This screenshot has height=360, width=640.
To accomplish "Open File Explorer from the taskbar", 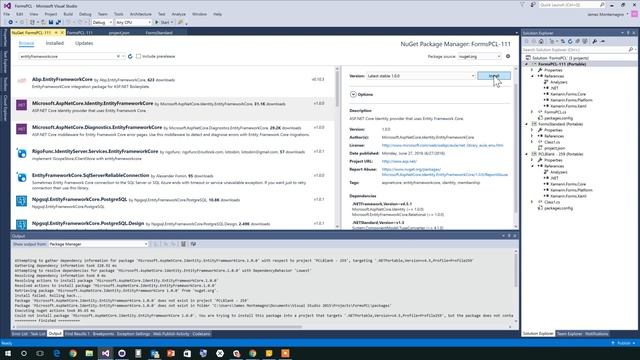I will click(89, 353).
